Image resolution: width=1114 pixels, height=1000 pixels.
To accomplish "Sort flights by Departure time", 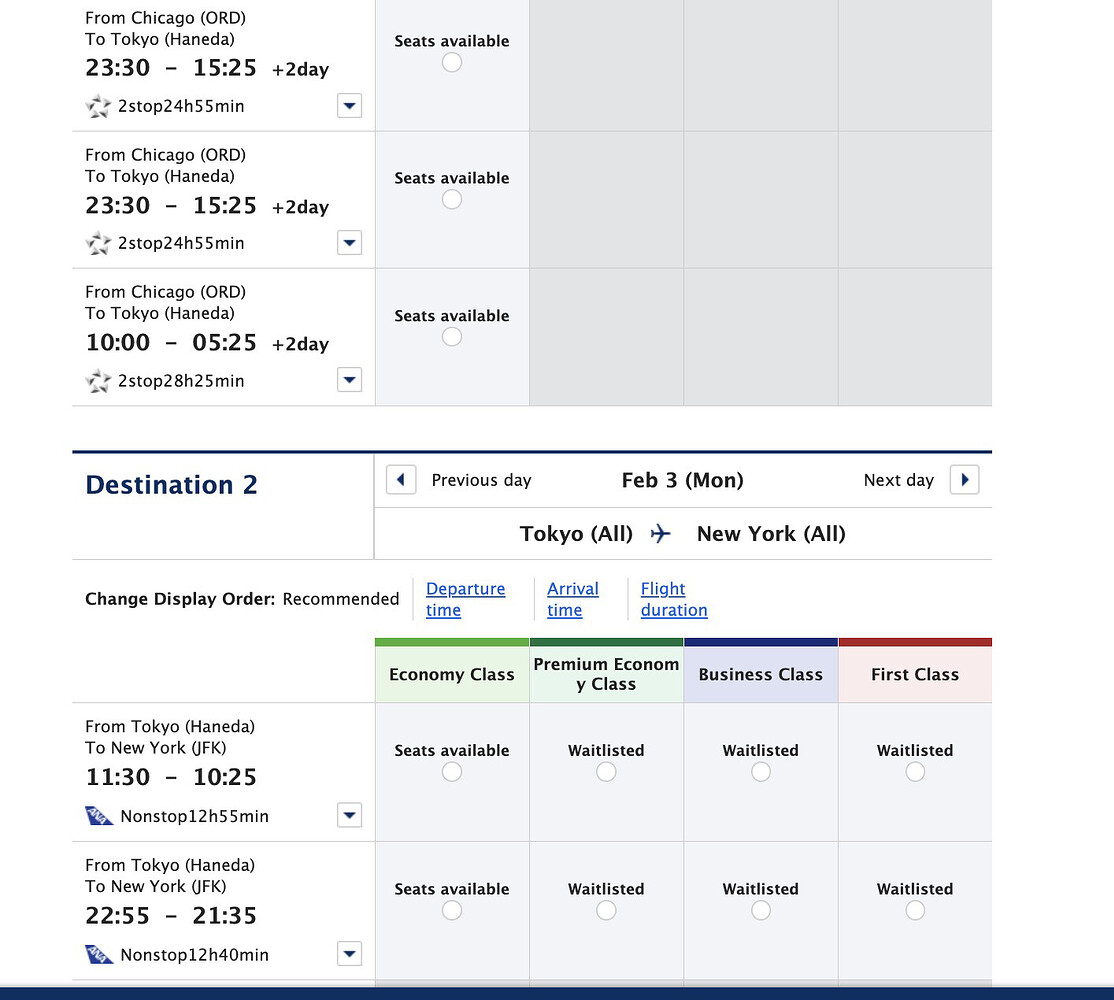I will click(x=465, y=599).
